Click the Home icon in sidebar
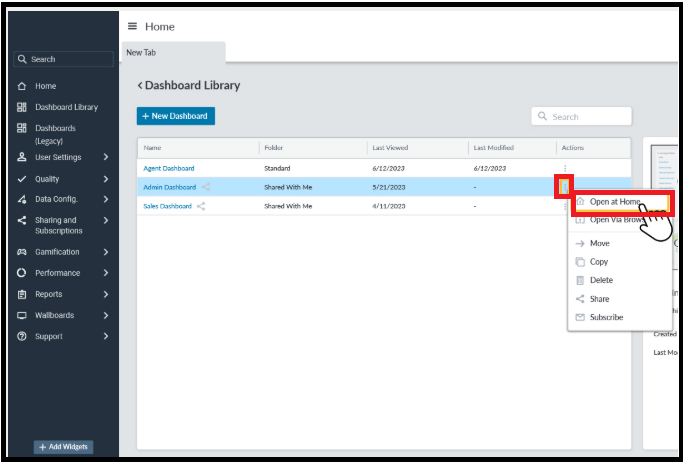Screen dimensions: 683x466 point(22,86)
